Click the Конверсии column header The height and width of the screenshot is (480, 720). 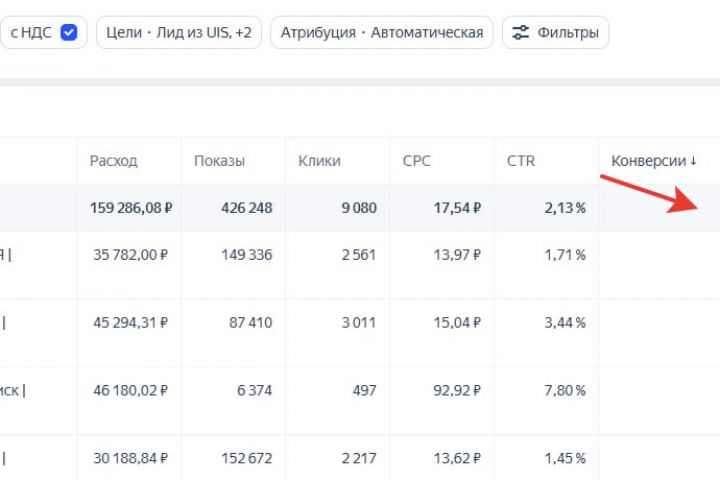(x=649, y=160)
